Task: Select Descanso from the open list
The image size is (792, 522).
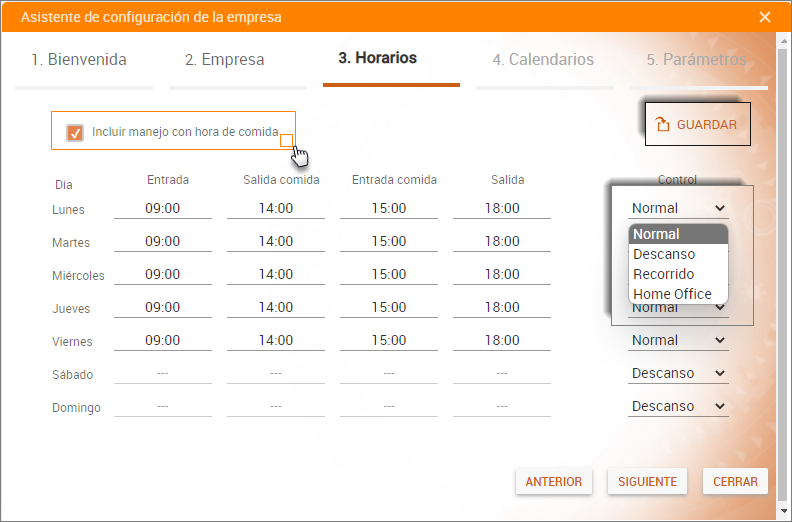Action: pyautogui.click(x=664, y=254)
